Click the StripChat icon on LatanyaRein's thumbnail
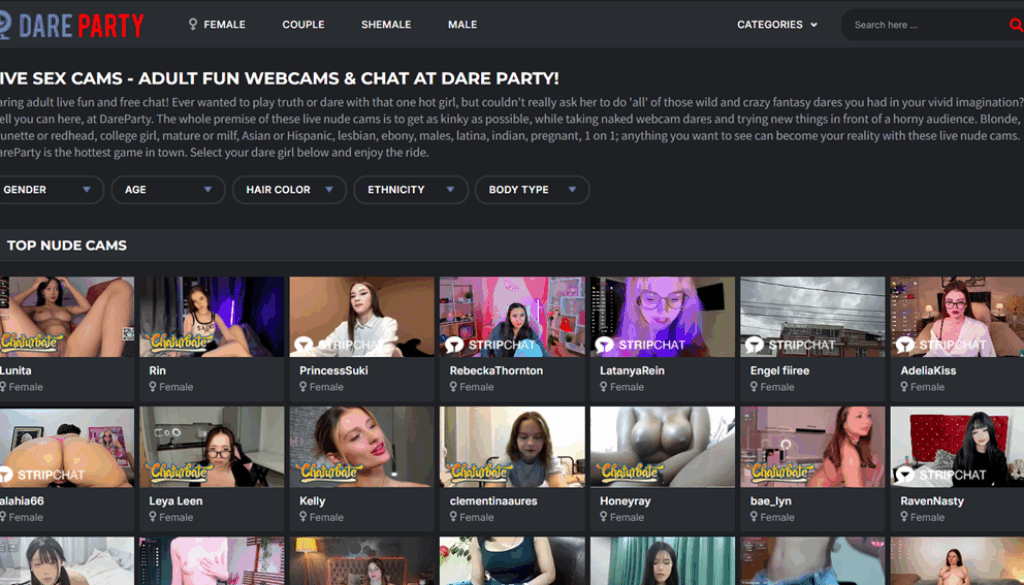The width and height of the screenshot is (1024, 585). (606, 343)
